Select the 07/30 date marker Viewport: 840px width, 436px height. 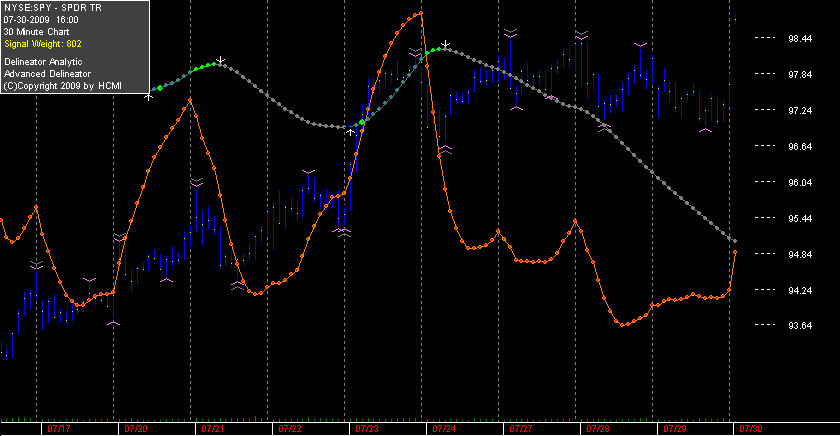tap(751, 429)
